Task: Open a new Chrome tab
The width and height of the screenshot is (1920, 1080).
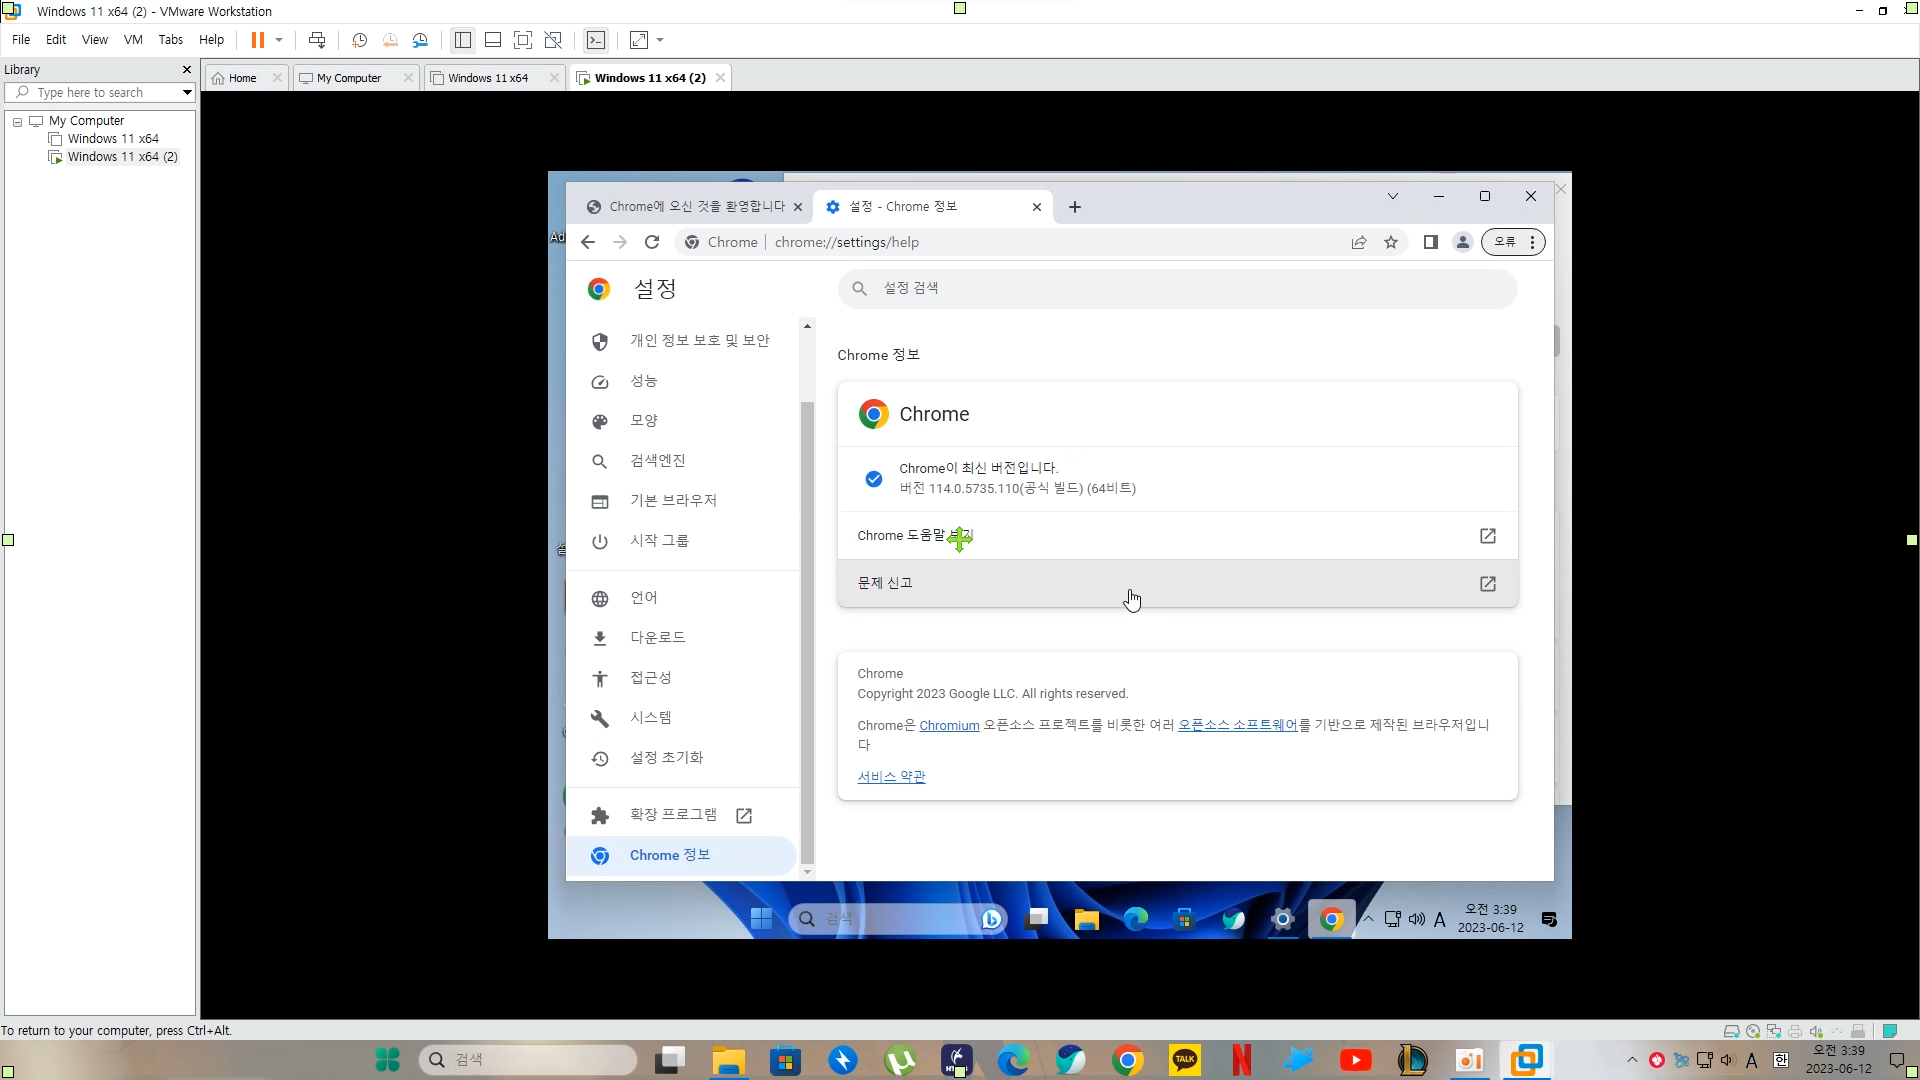Action: [1075, 207]
